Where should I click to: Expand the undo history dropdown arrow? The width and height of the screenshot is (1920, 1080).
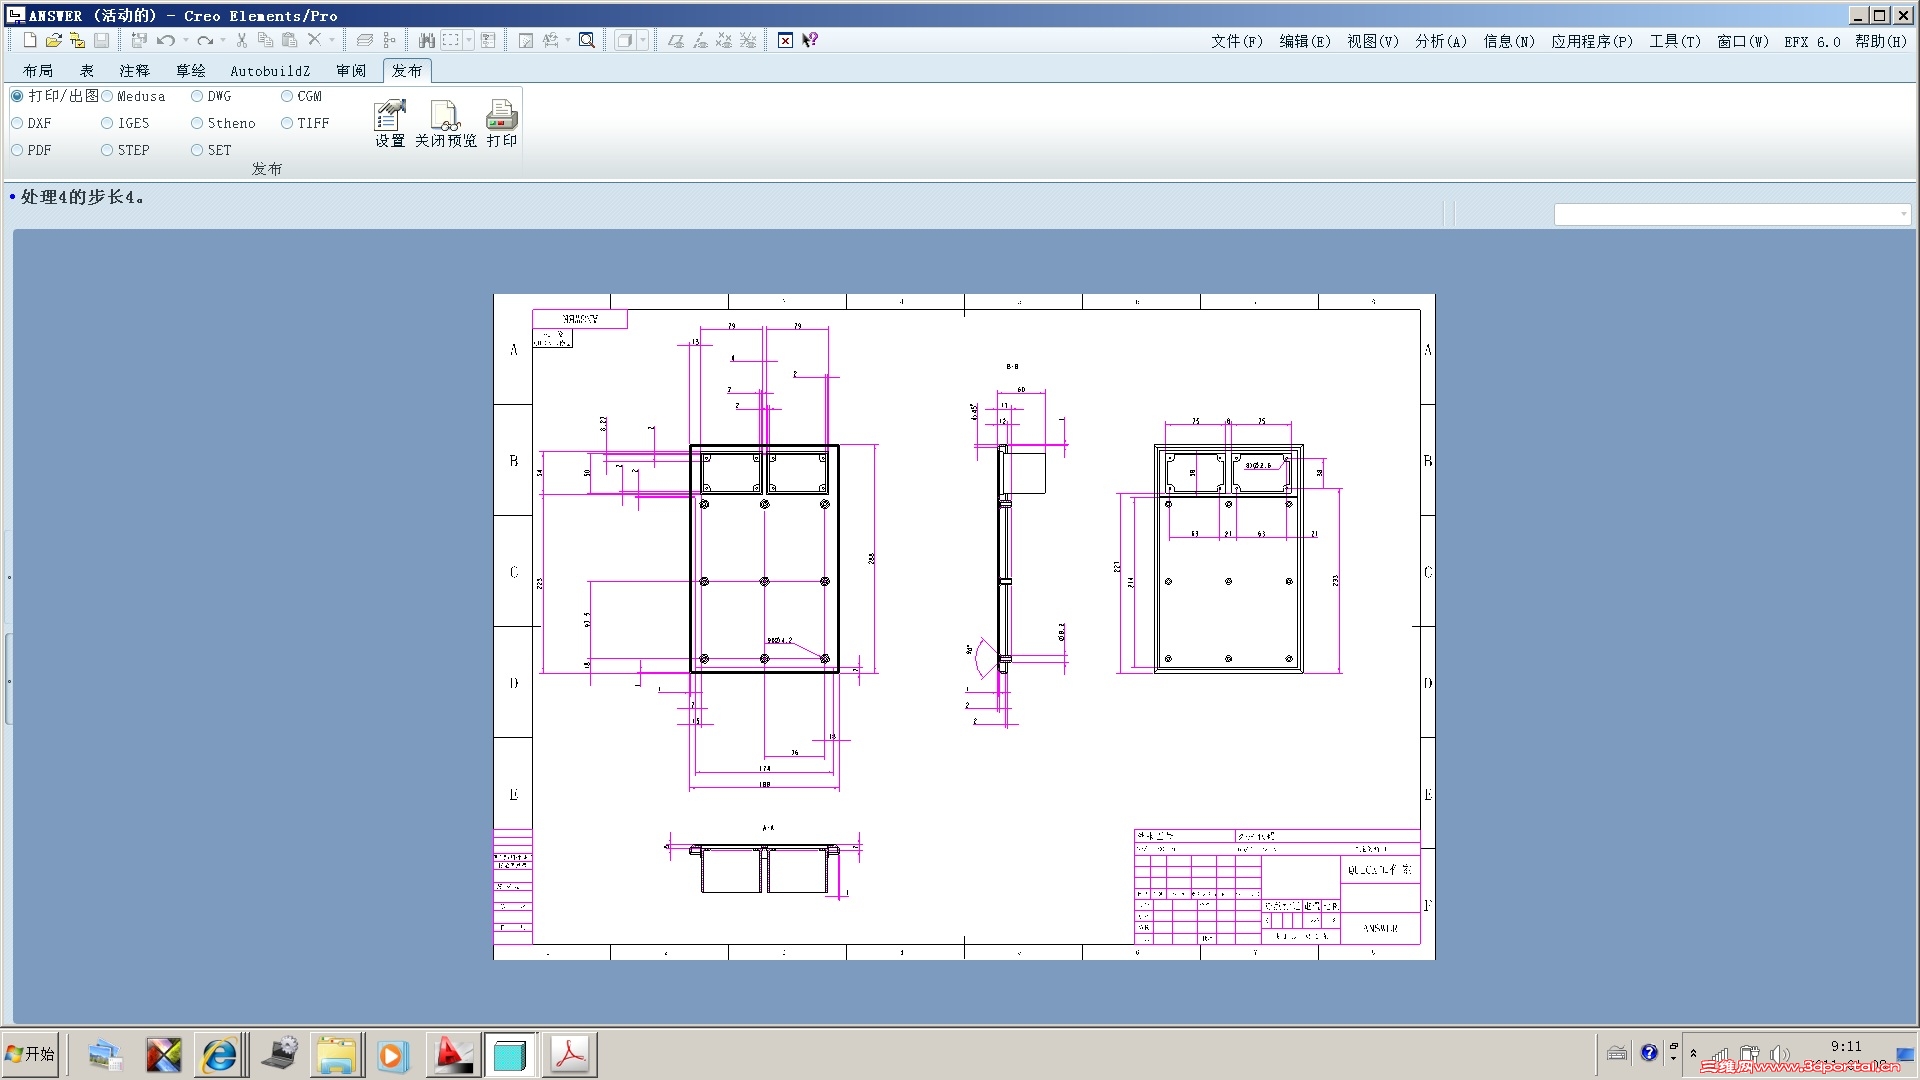pyautogui.click(x=186, y=40)
